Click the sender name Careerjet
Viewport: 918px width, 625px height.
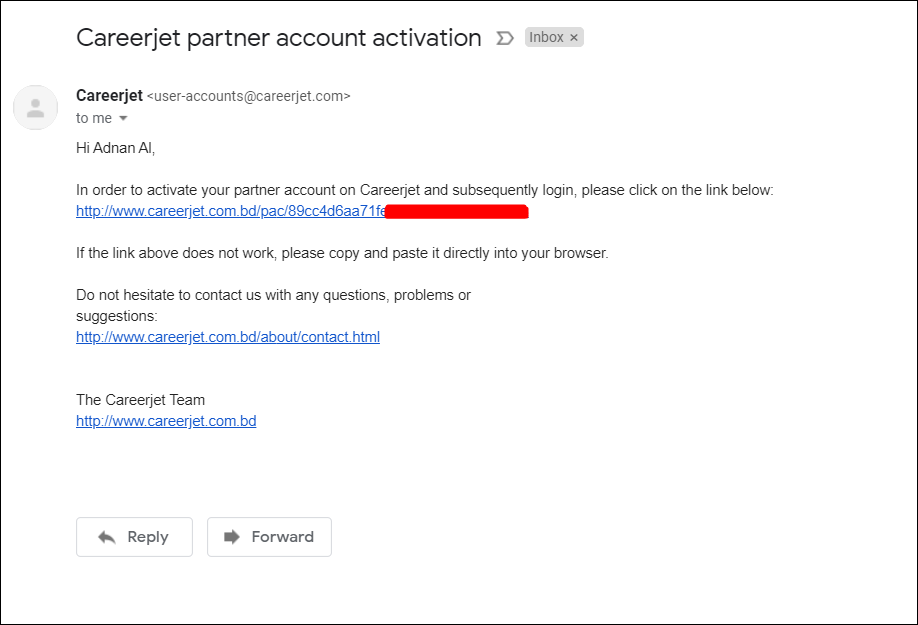(109, 95)
